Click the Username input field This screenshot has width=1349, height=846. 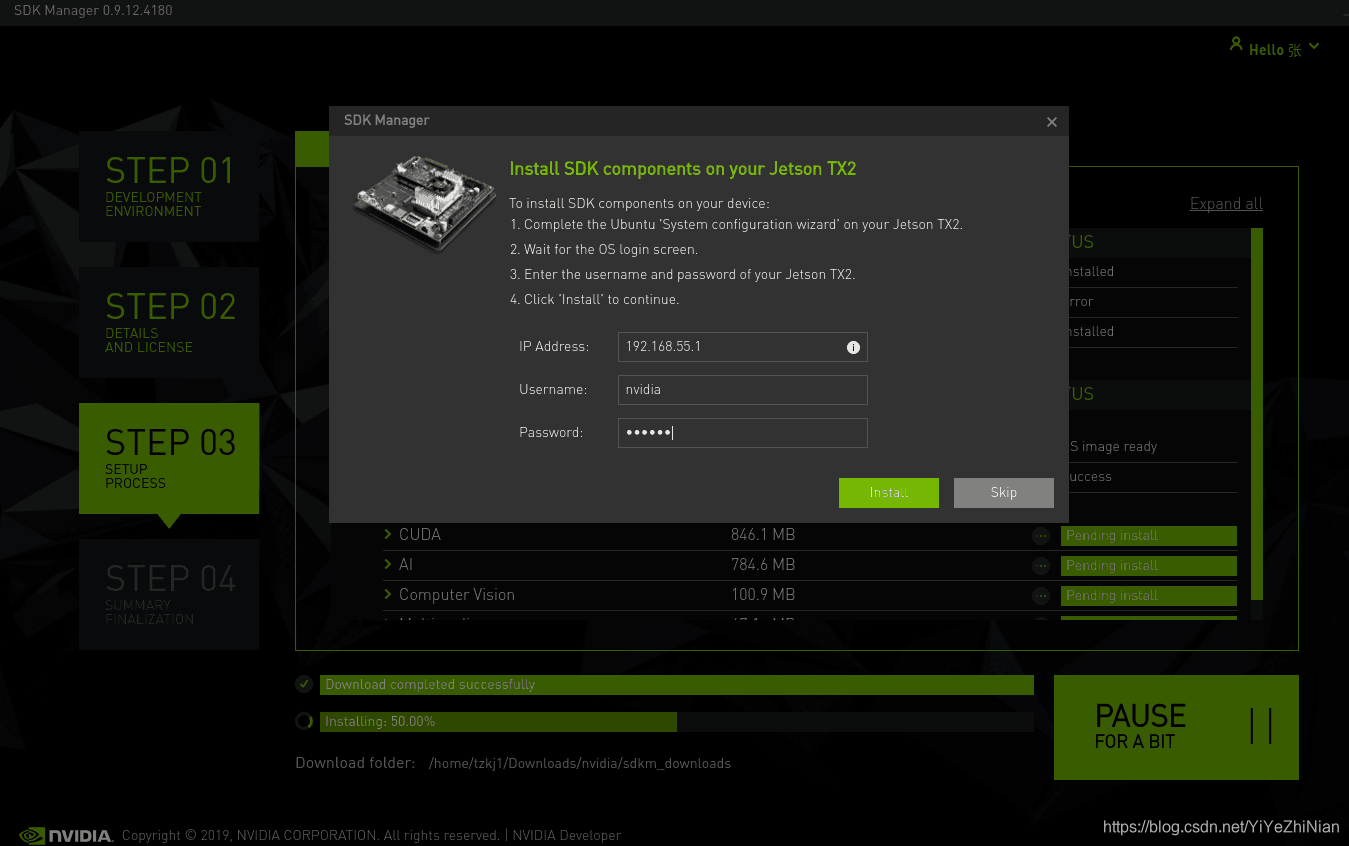click(x=742, y=390)
